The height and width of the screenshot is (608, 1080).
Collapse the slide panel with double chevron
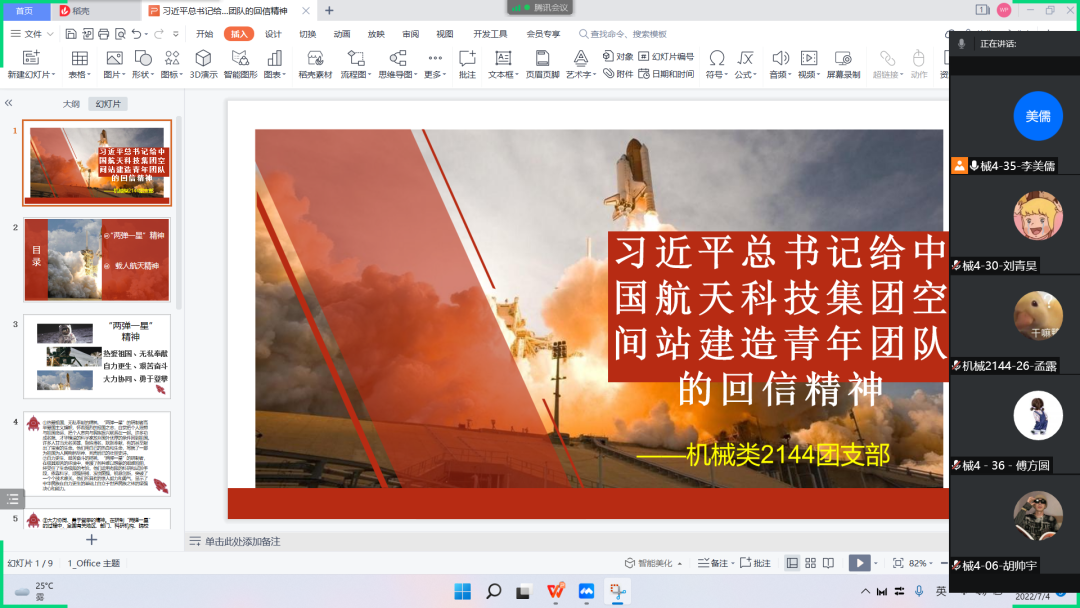click(x=9, y=104)
